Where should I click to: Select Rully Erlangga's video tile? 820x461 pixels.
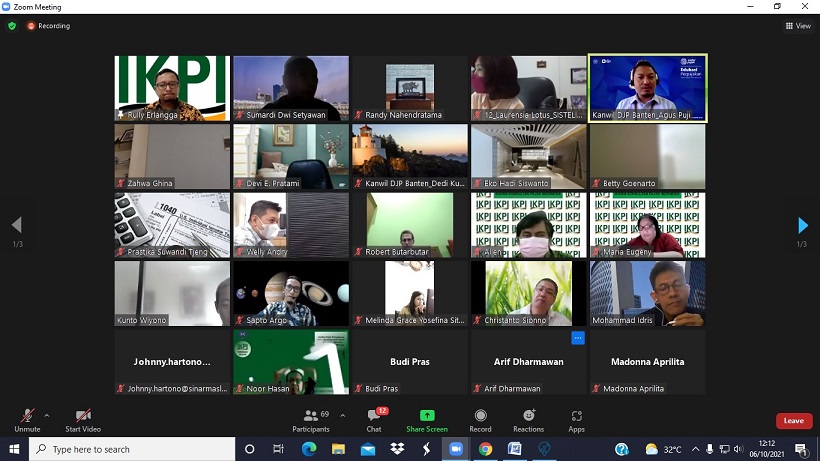coord(172,88)
